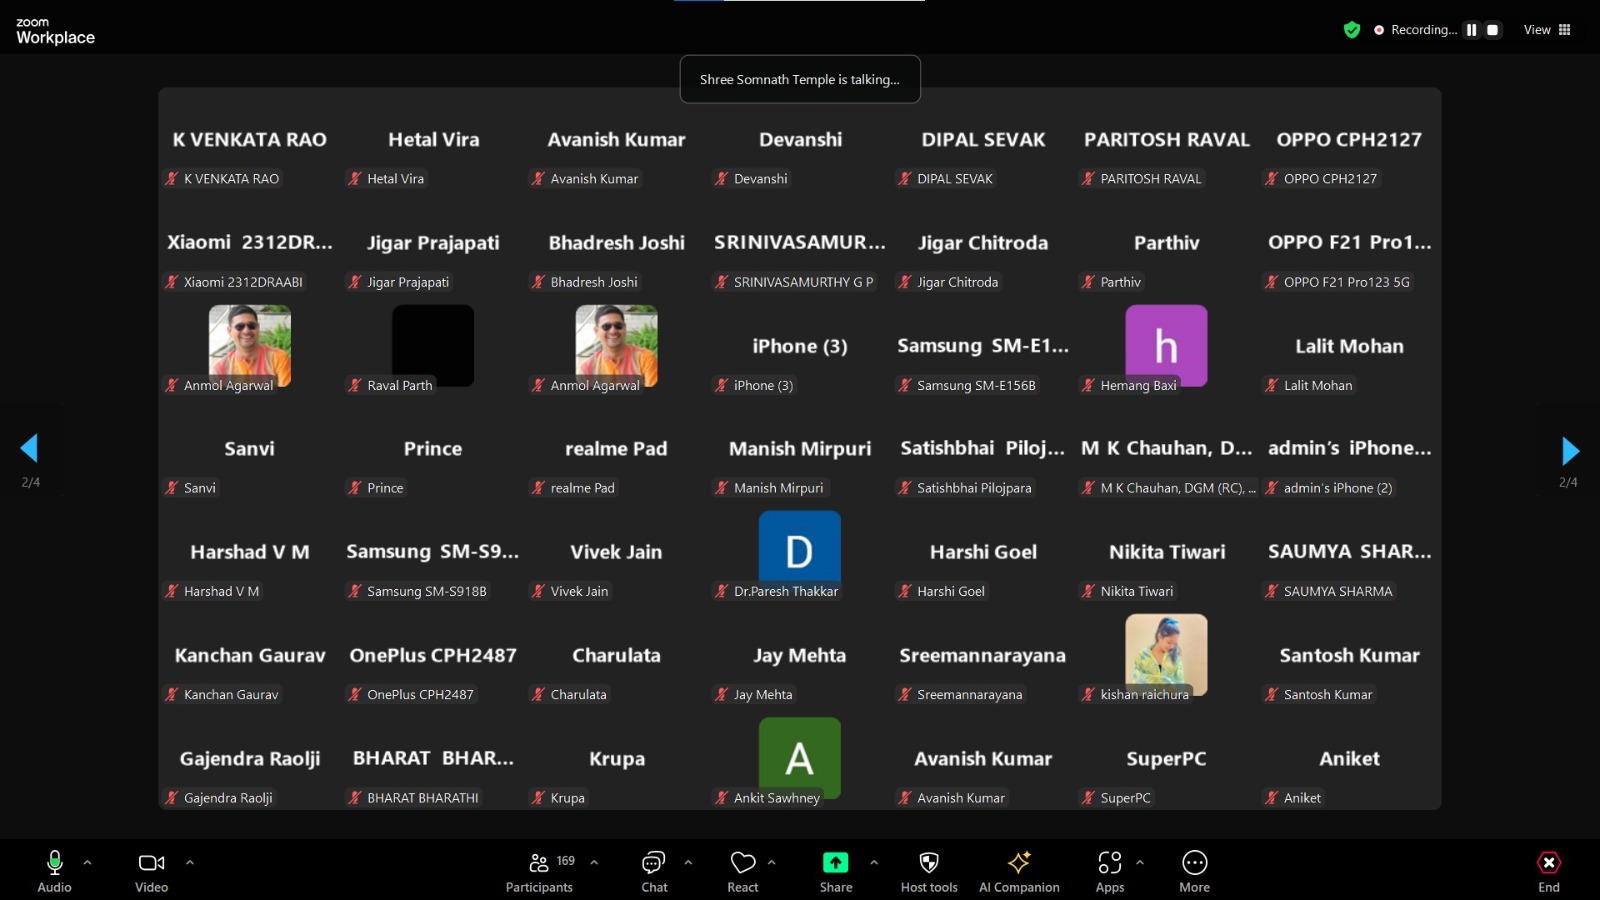The image size is (1600, 900).
Task: Expand the Share options arrow
Action: coord(874,862)
